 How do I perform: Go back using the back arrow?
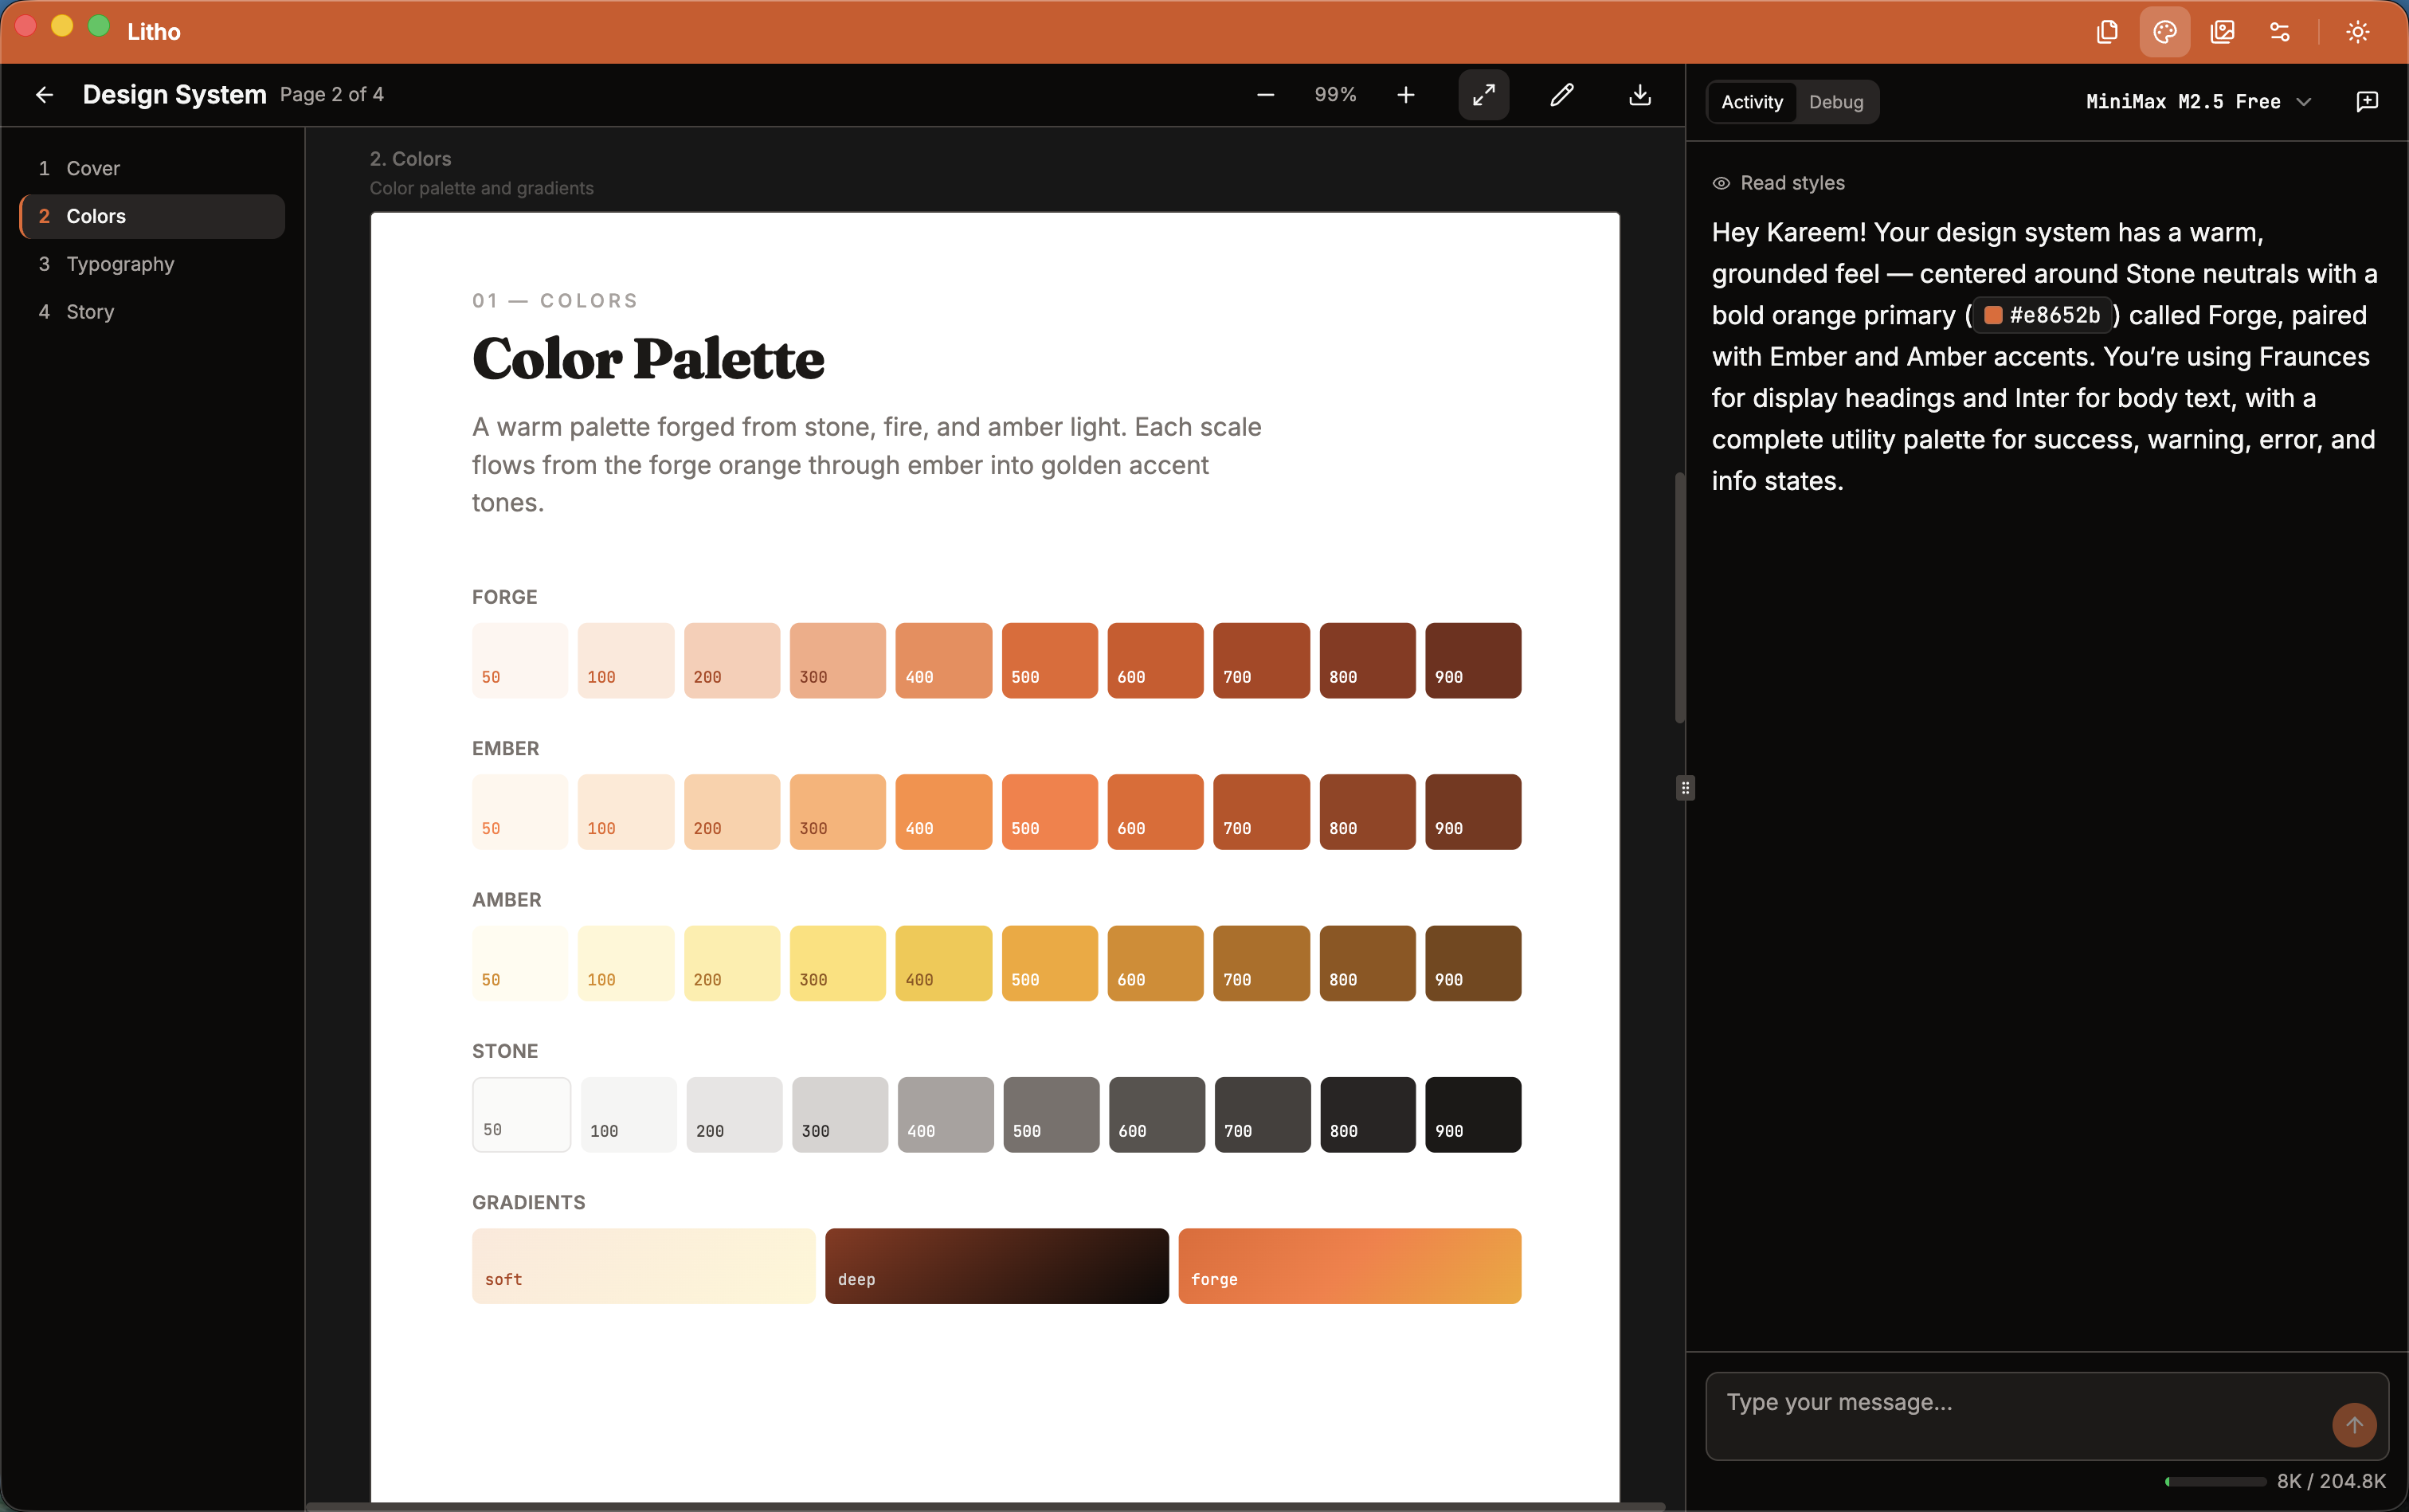pyautogui.click(x=45, y=95)
